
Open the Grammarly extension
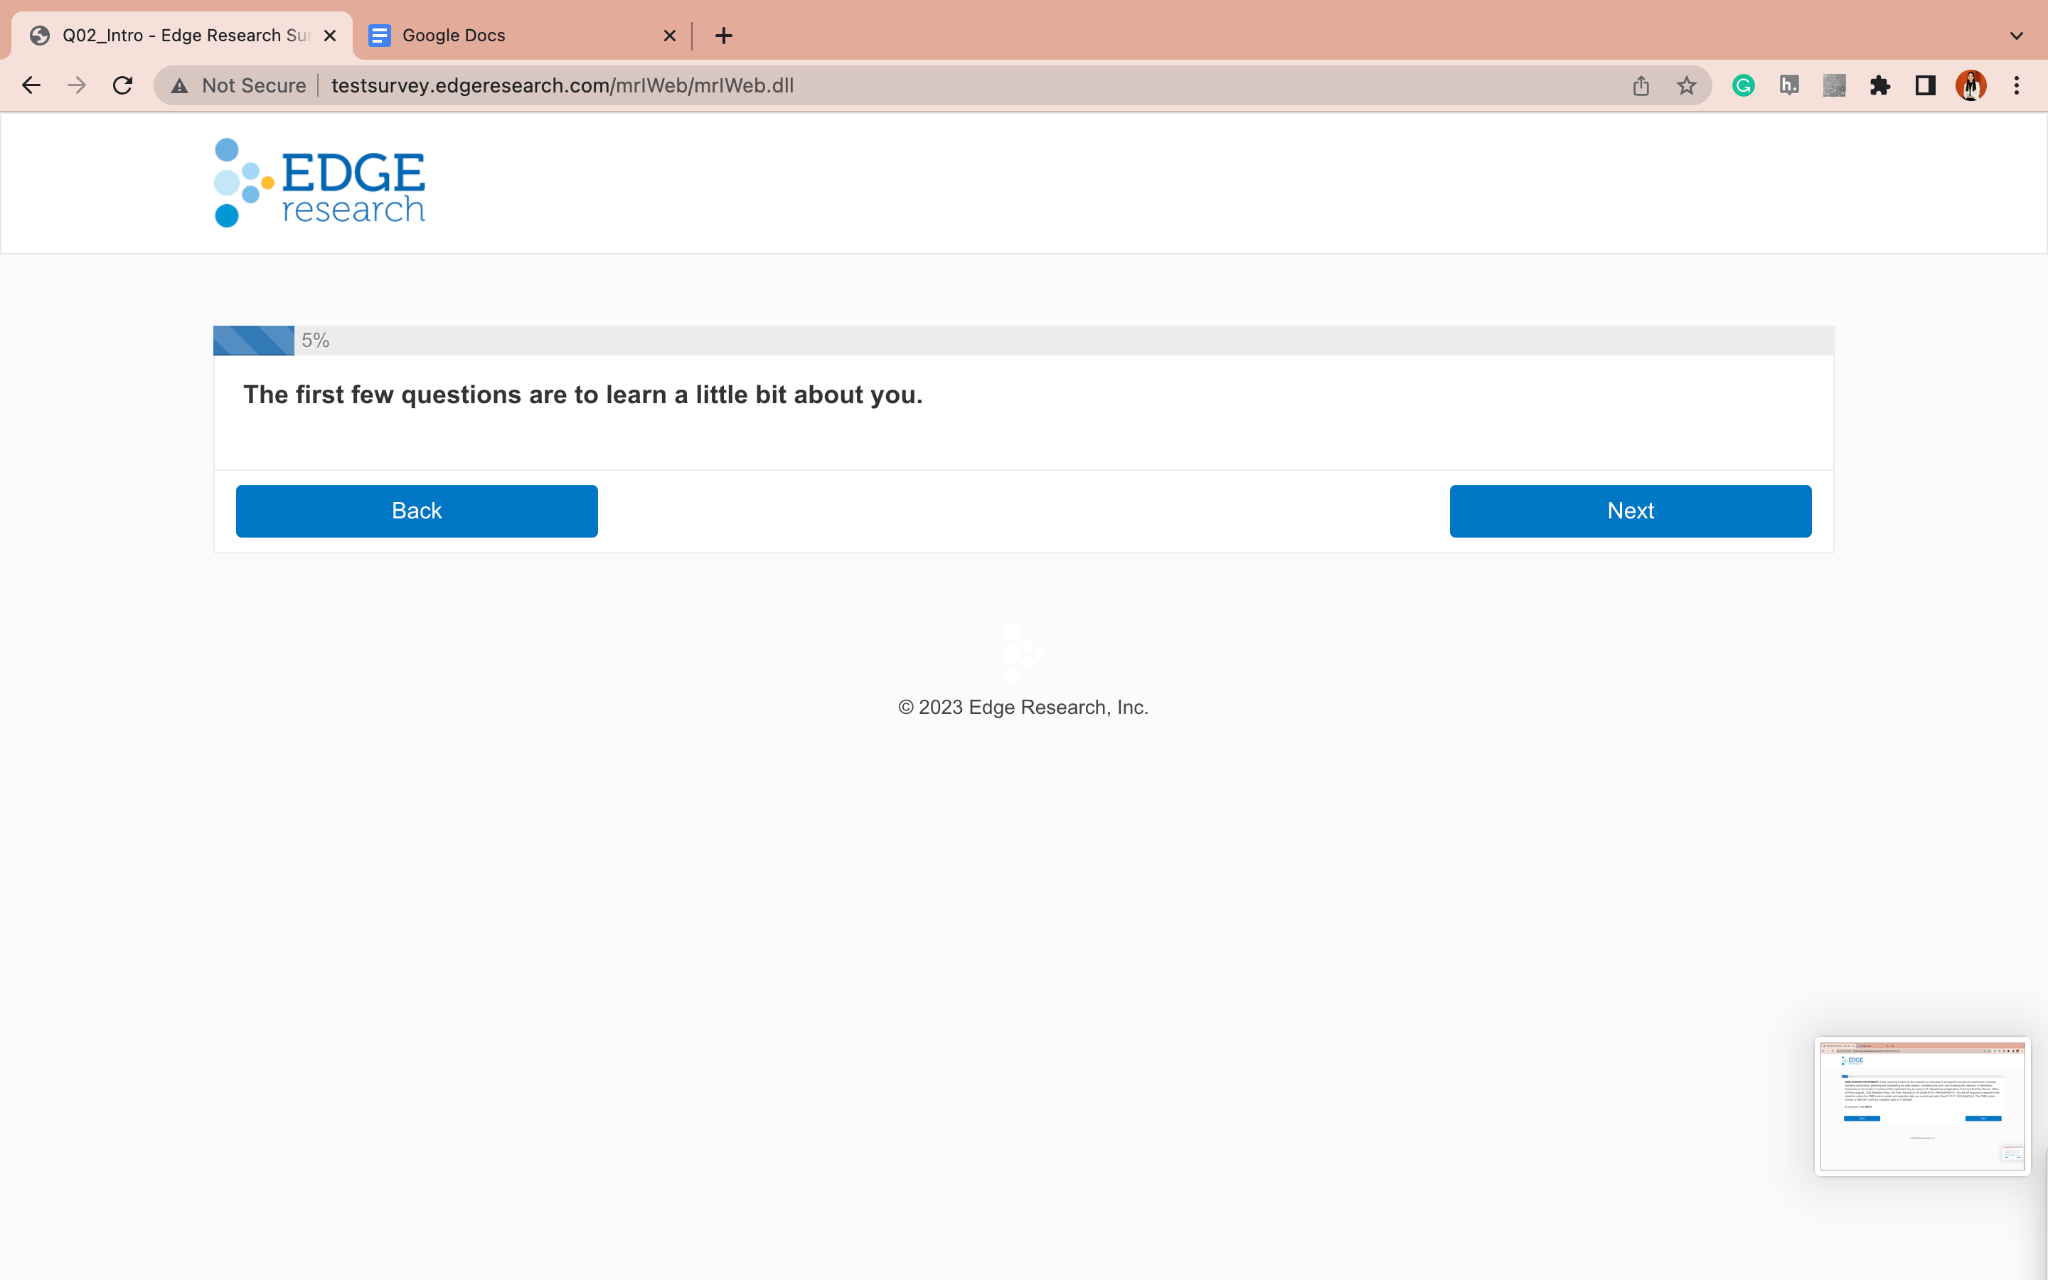point(1743,86)
